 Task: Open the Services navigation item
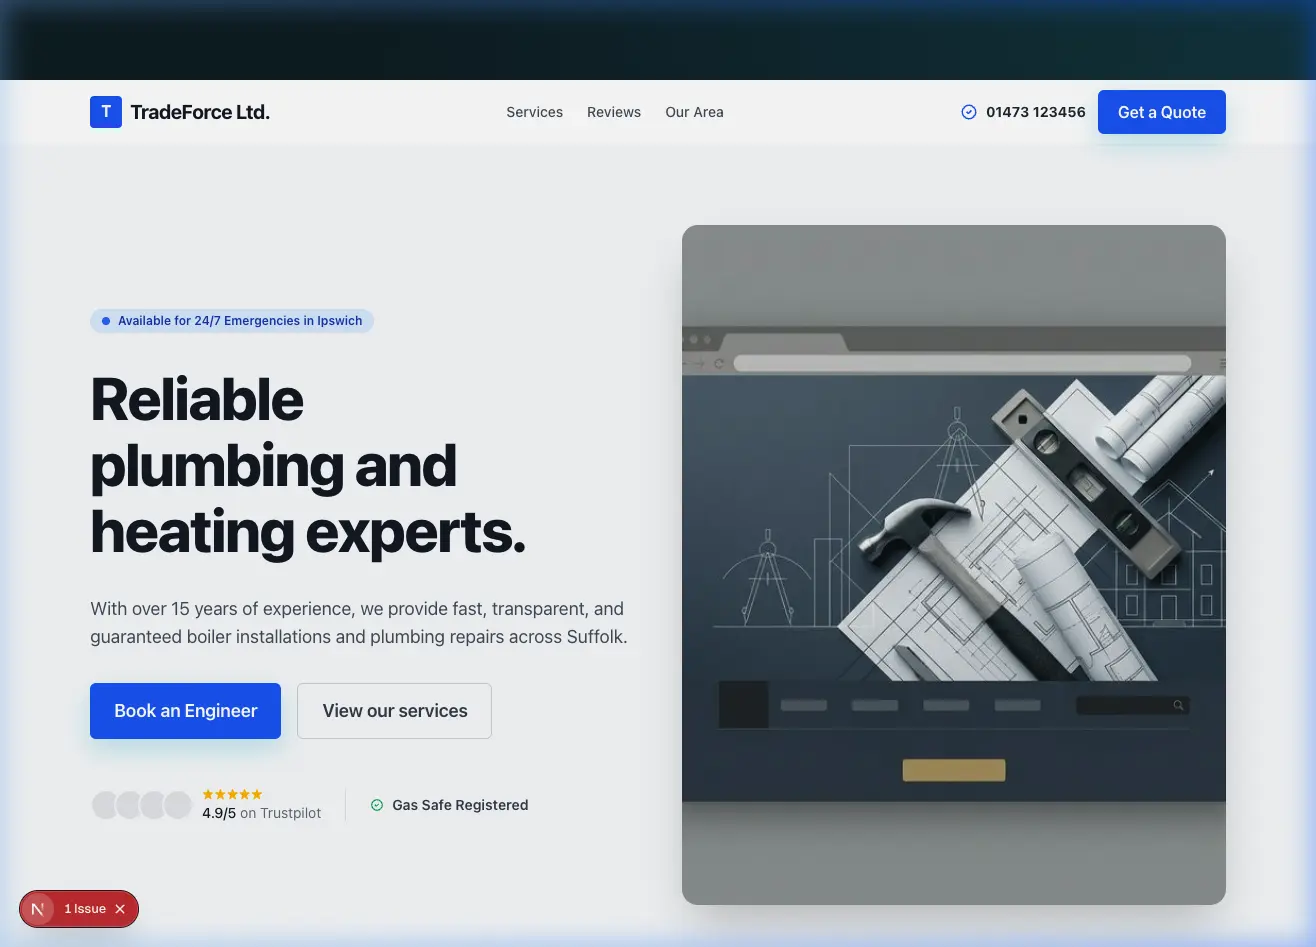(x=534, y=111)
